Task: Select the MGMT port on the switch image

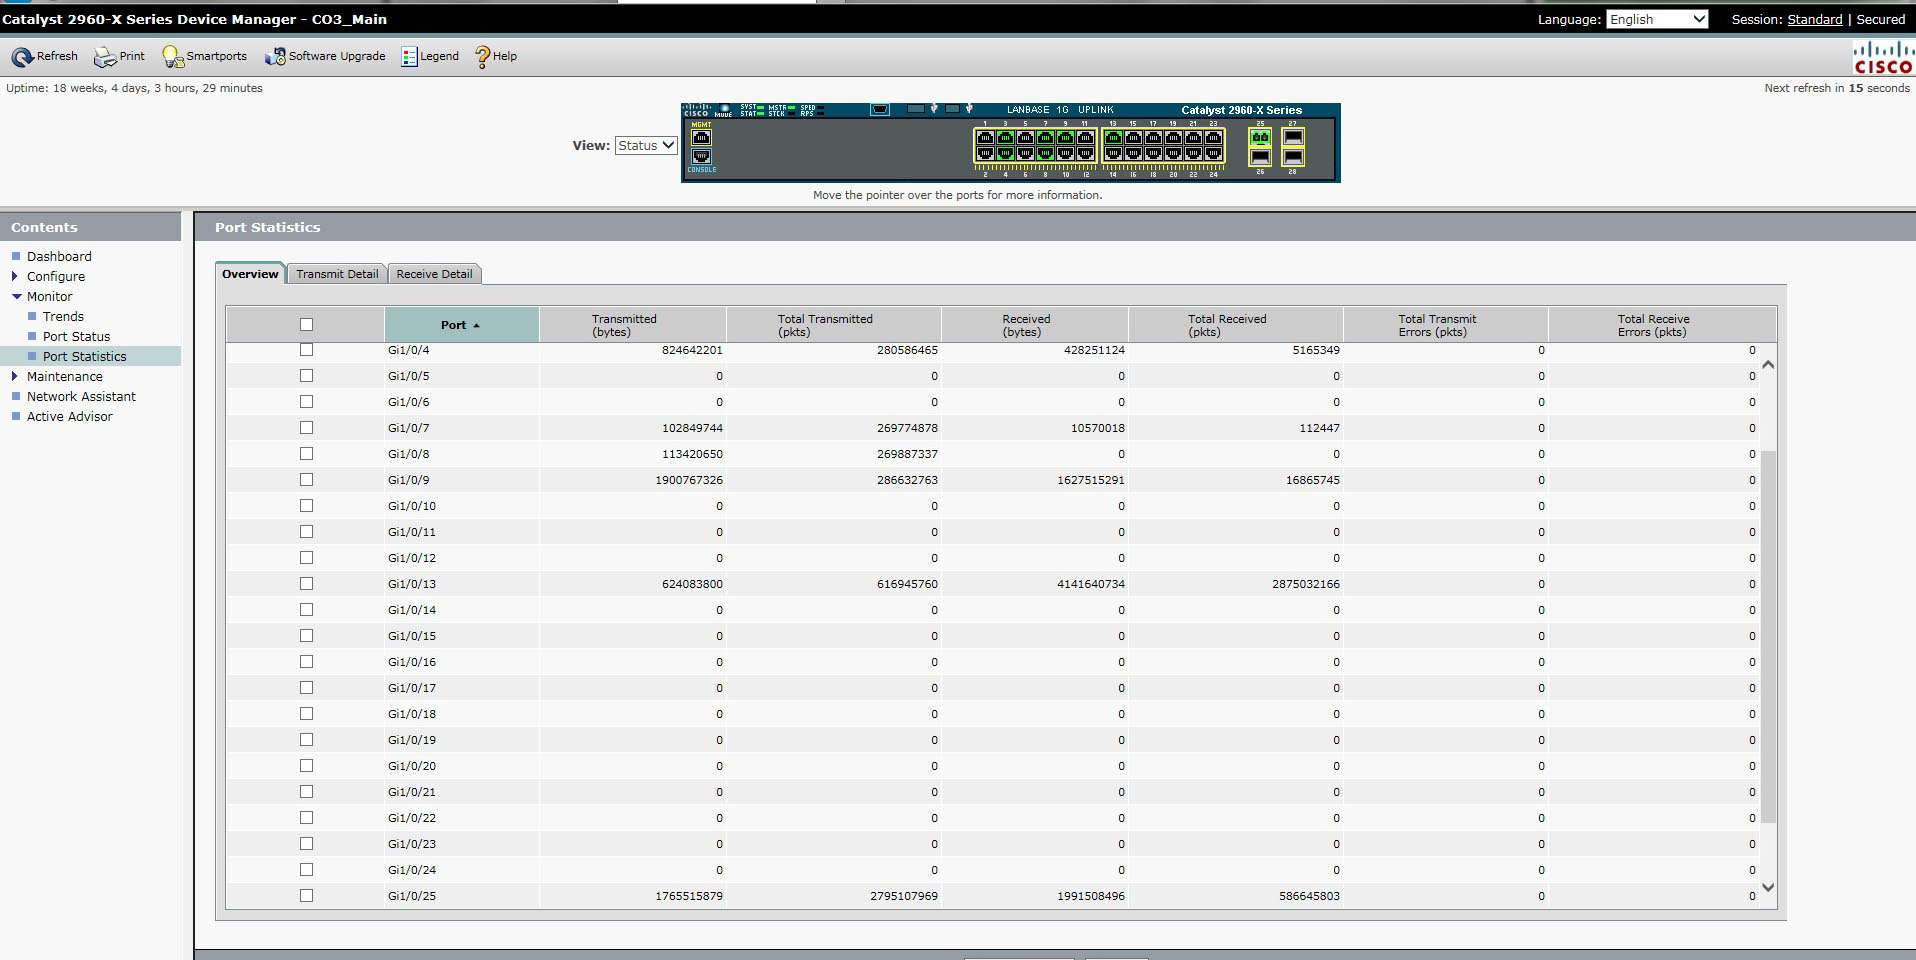Action: click(701, 137)
